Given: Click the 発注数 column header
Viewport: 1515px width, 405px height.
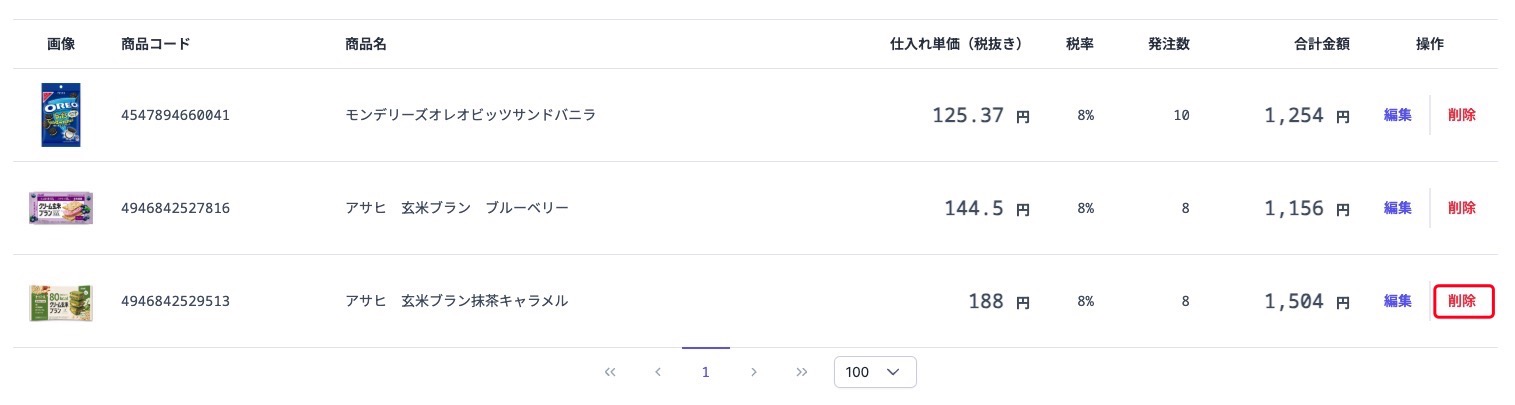Looking at the screenshot, I should 1169,44.
